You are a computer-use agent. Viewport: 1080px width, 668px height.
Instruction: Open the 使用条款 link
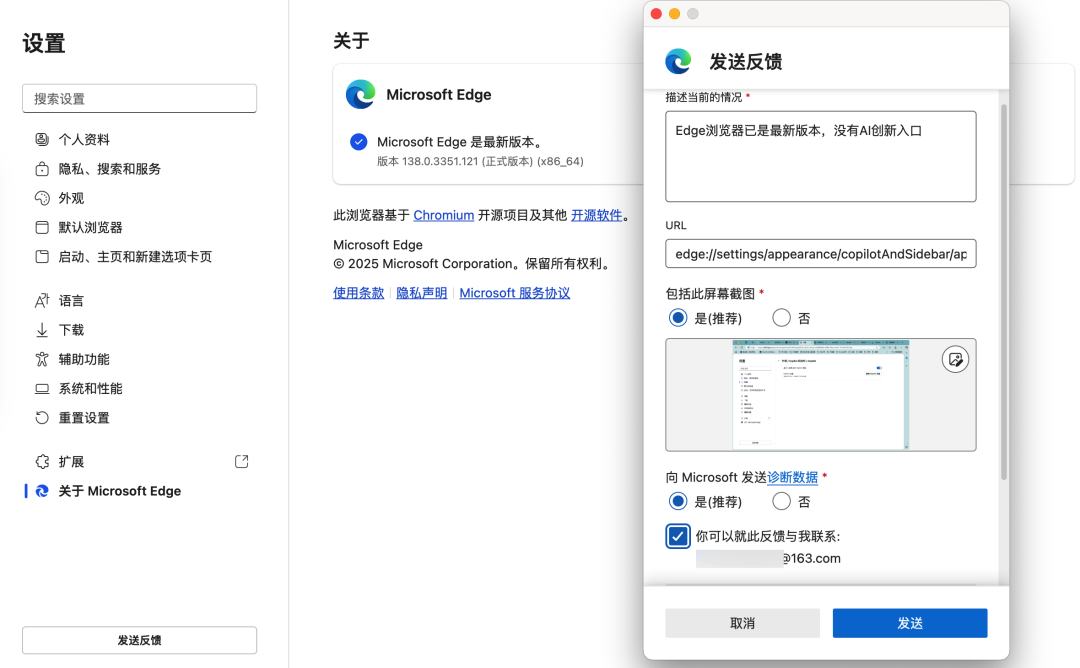359,293
